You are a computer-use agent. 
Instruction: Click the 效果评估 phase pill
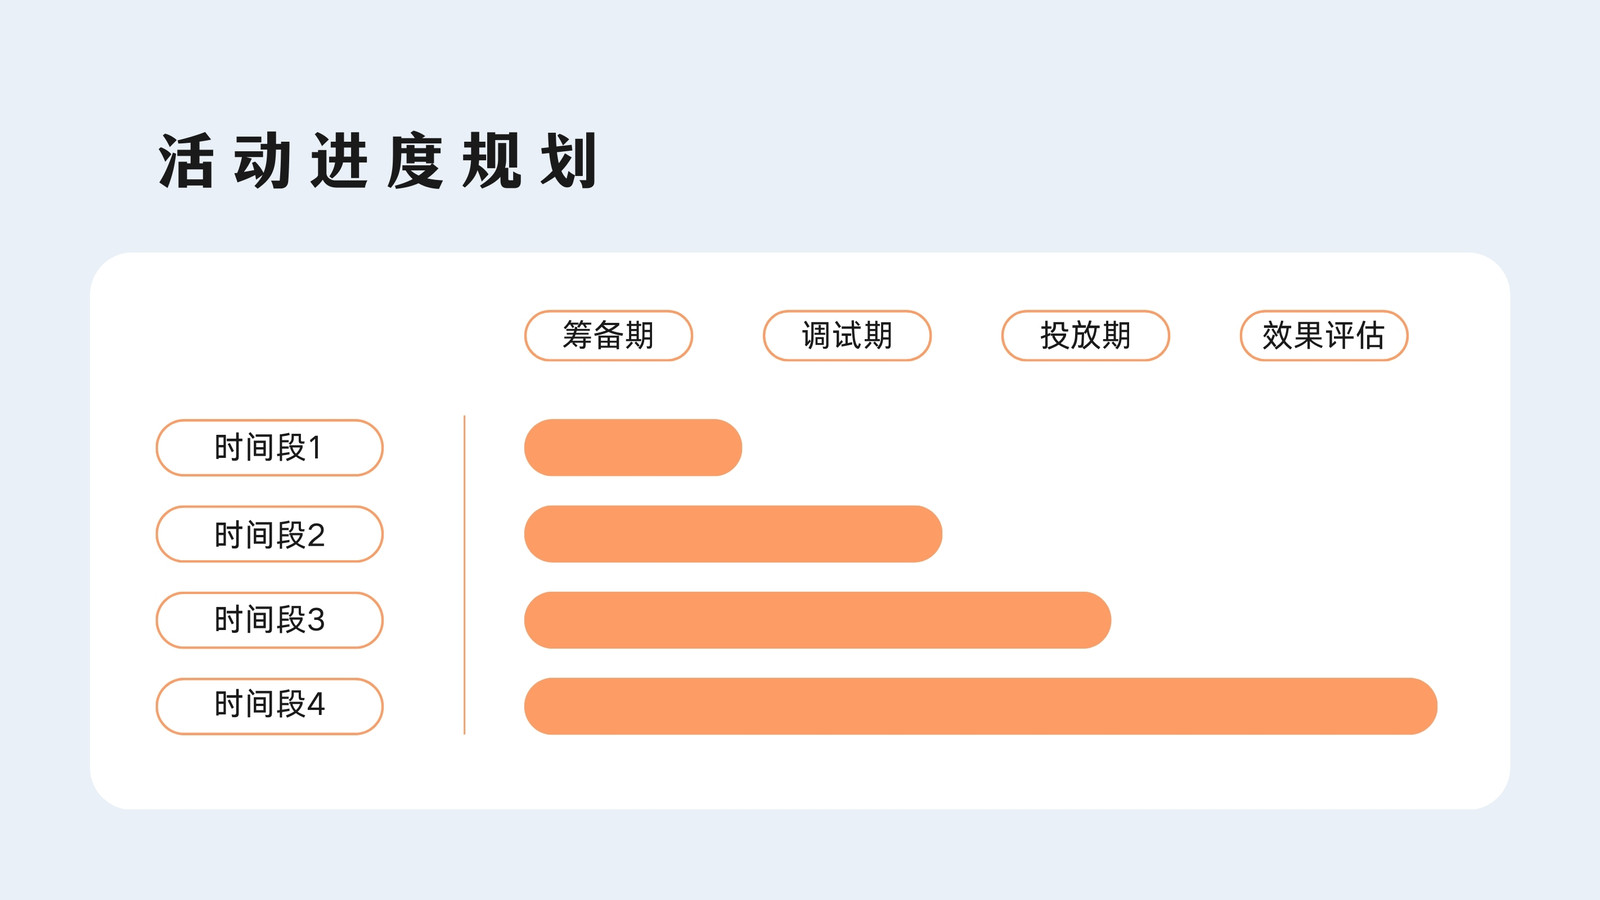[x=1324, y=336]
